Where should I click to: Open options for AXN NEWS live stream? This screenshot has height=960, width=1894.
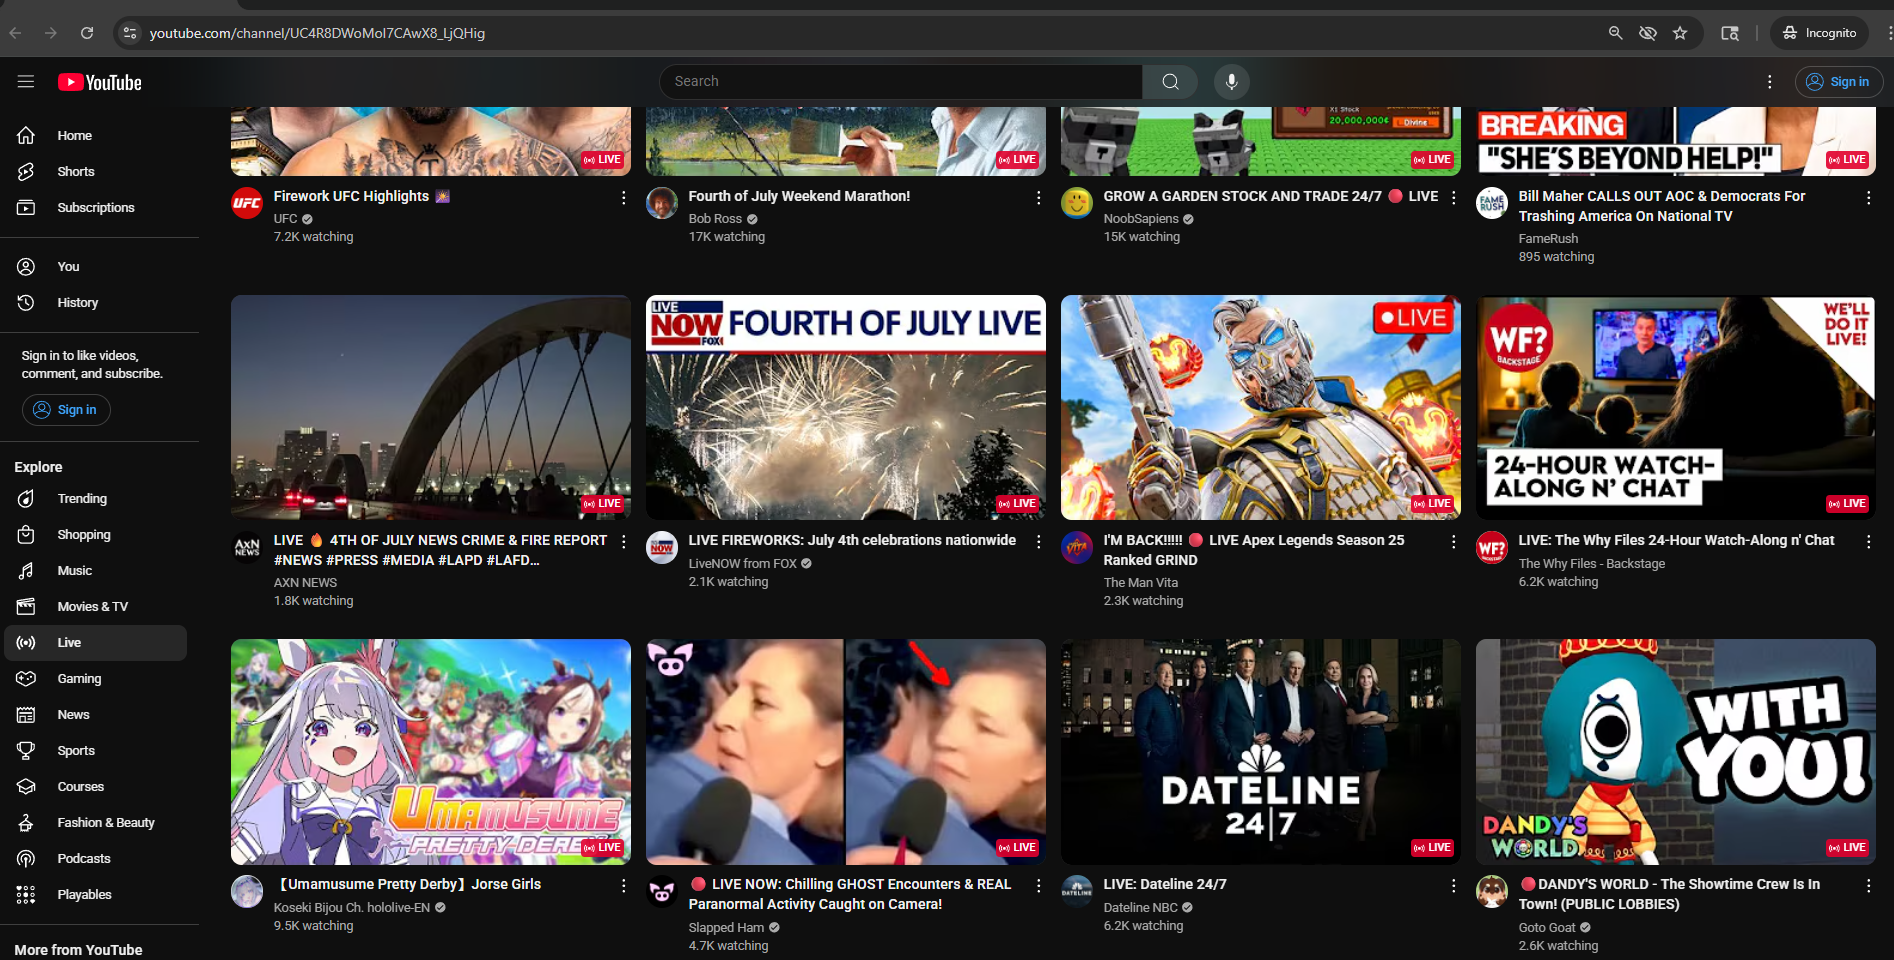pyautogui.click(x=623, y=542)
